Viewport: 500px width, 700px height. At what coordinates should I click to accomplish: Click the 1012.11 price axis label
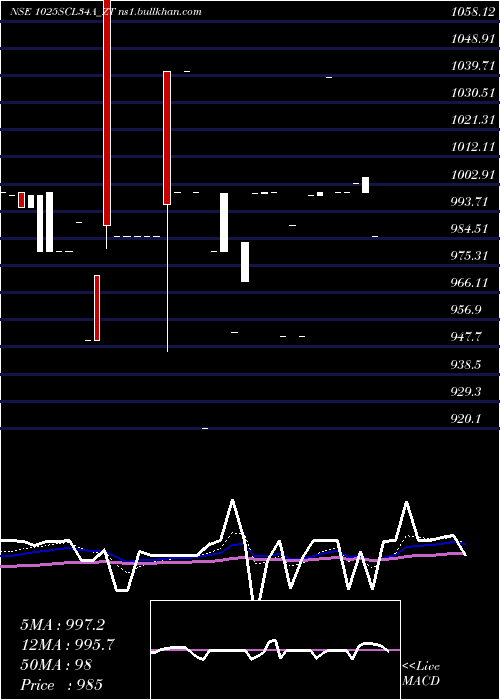473,147
